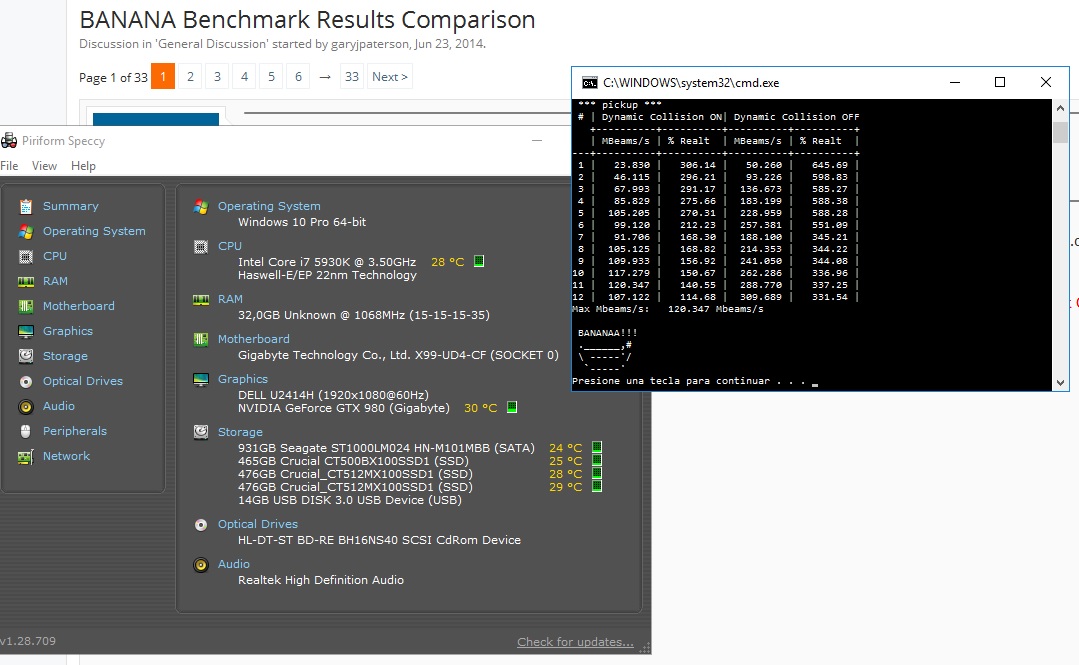Click the cmd window scrollbar up arrow

click(1060, 108)
